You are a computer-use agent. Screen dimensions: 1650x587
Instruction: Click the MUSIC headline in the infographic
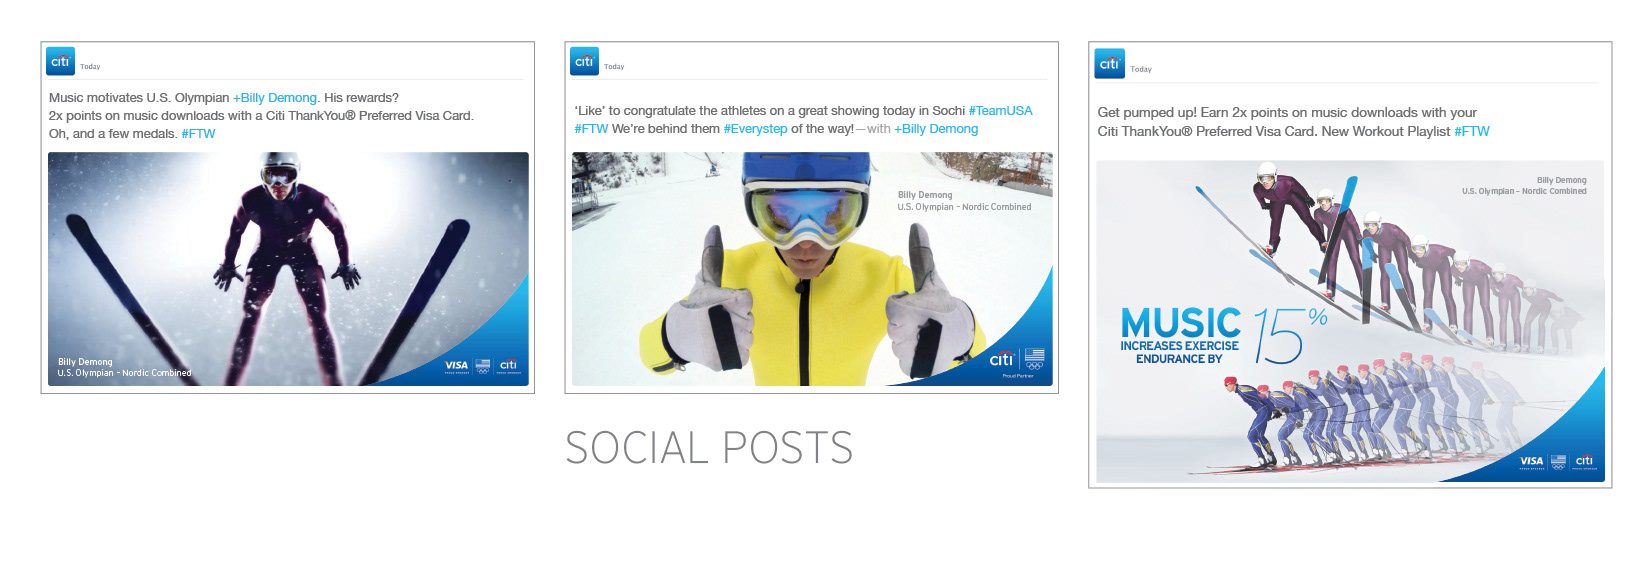point(1180,323)
